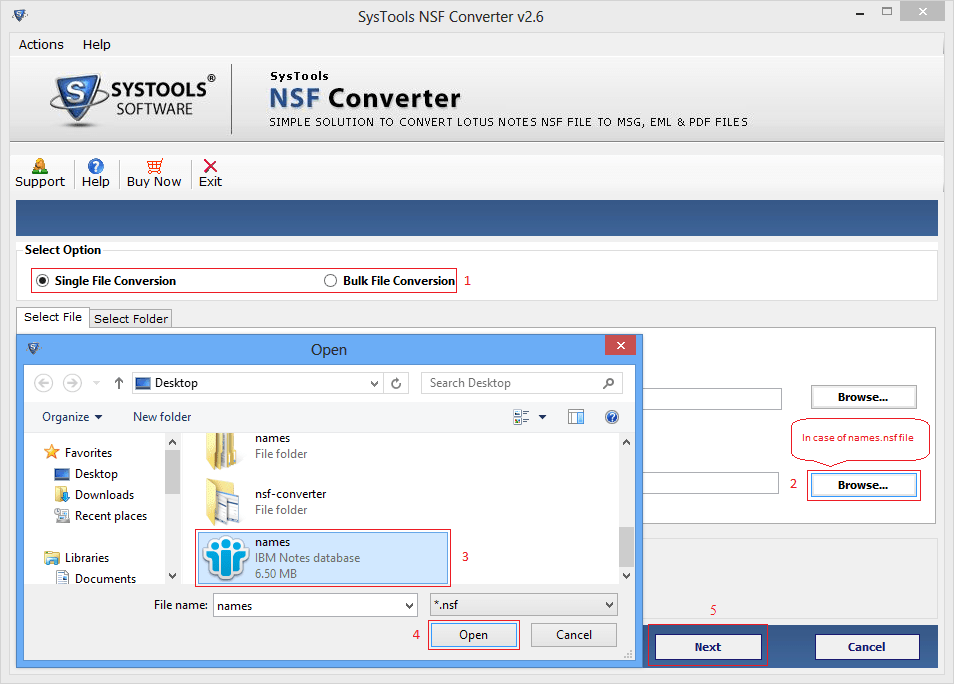Go back in the Open dialog
Screen dimensions: 954x684
click(43, 383)
